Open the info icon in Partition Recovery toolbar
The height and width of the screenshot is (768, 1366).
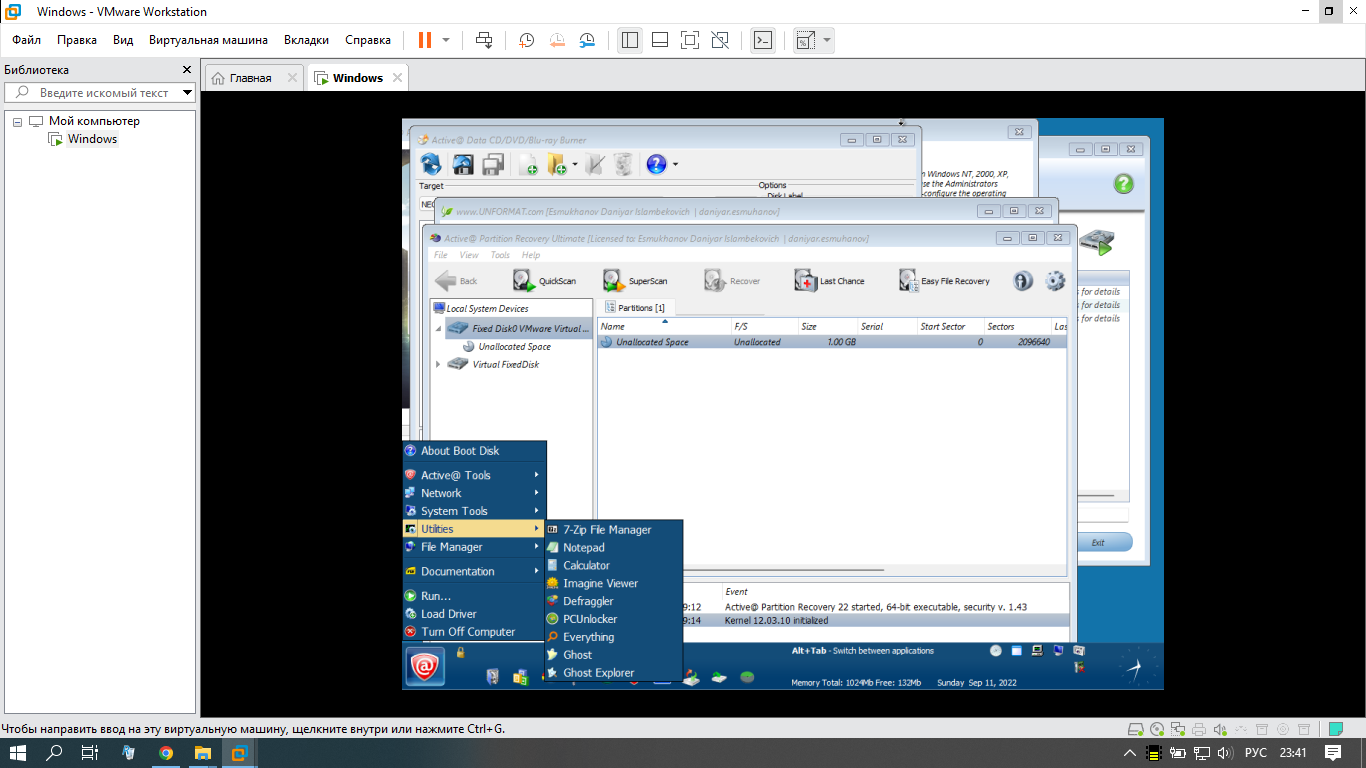click(1022, 281)
